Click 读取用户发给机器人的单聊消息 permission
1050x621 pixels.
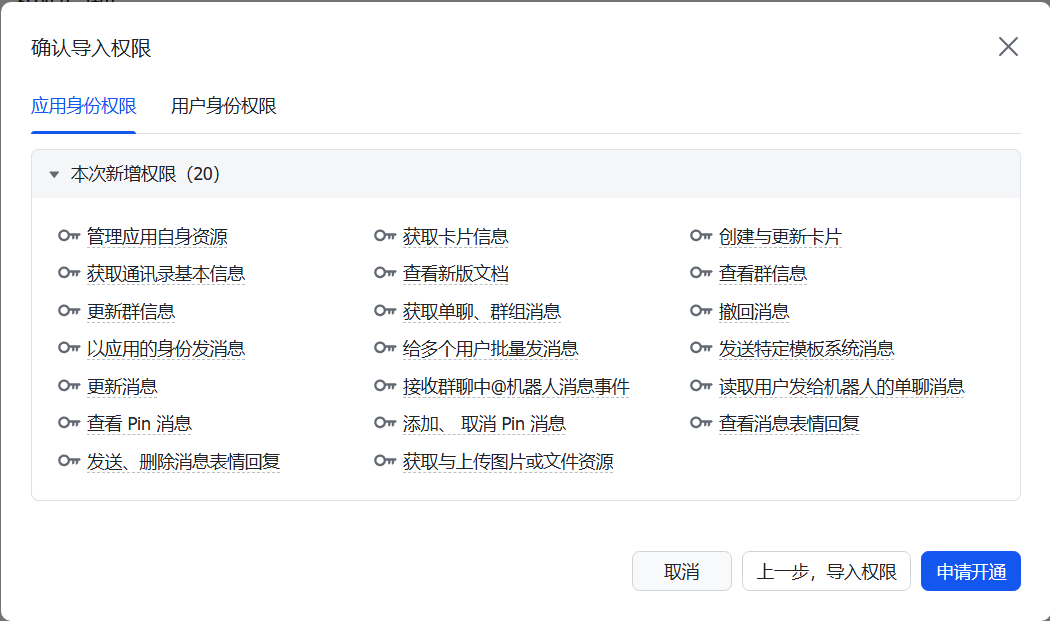[x=841, y=386]
